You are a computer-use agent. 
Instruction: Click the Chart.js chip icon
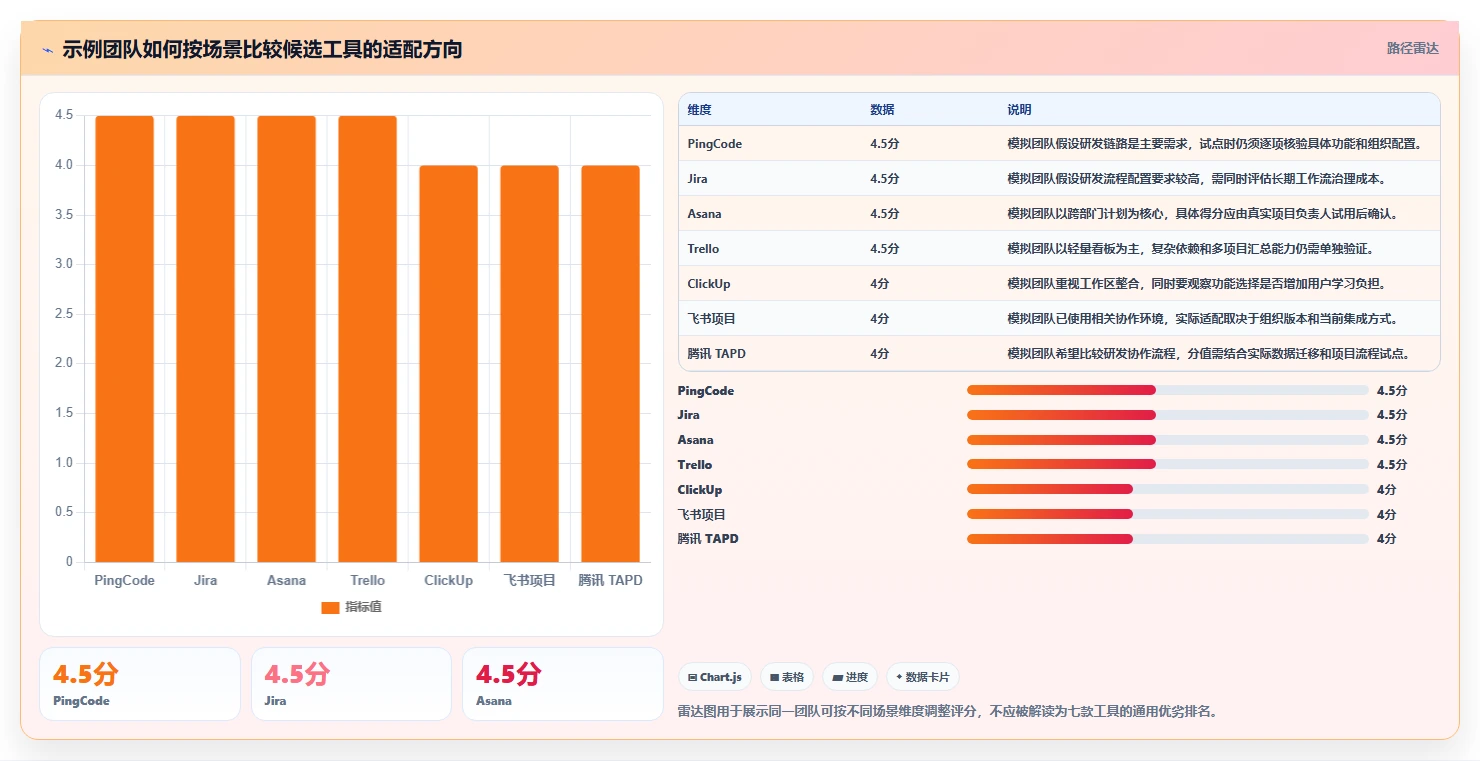click(692, 677)
